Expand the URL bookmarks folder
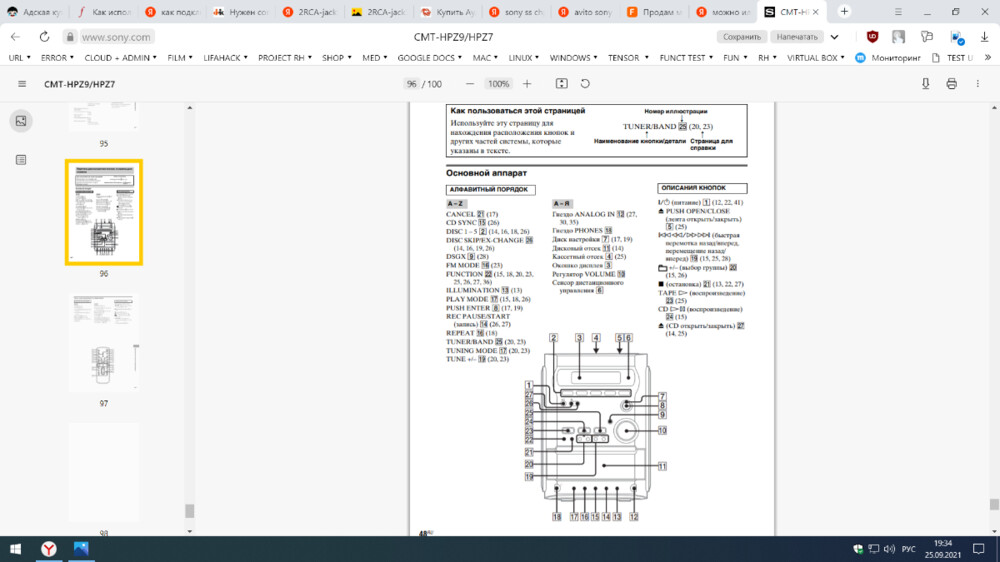The image size is (1000, 562). pos(19,57)
